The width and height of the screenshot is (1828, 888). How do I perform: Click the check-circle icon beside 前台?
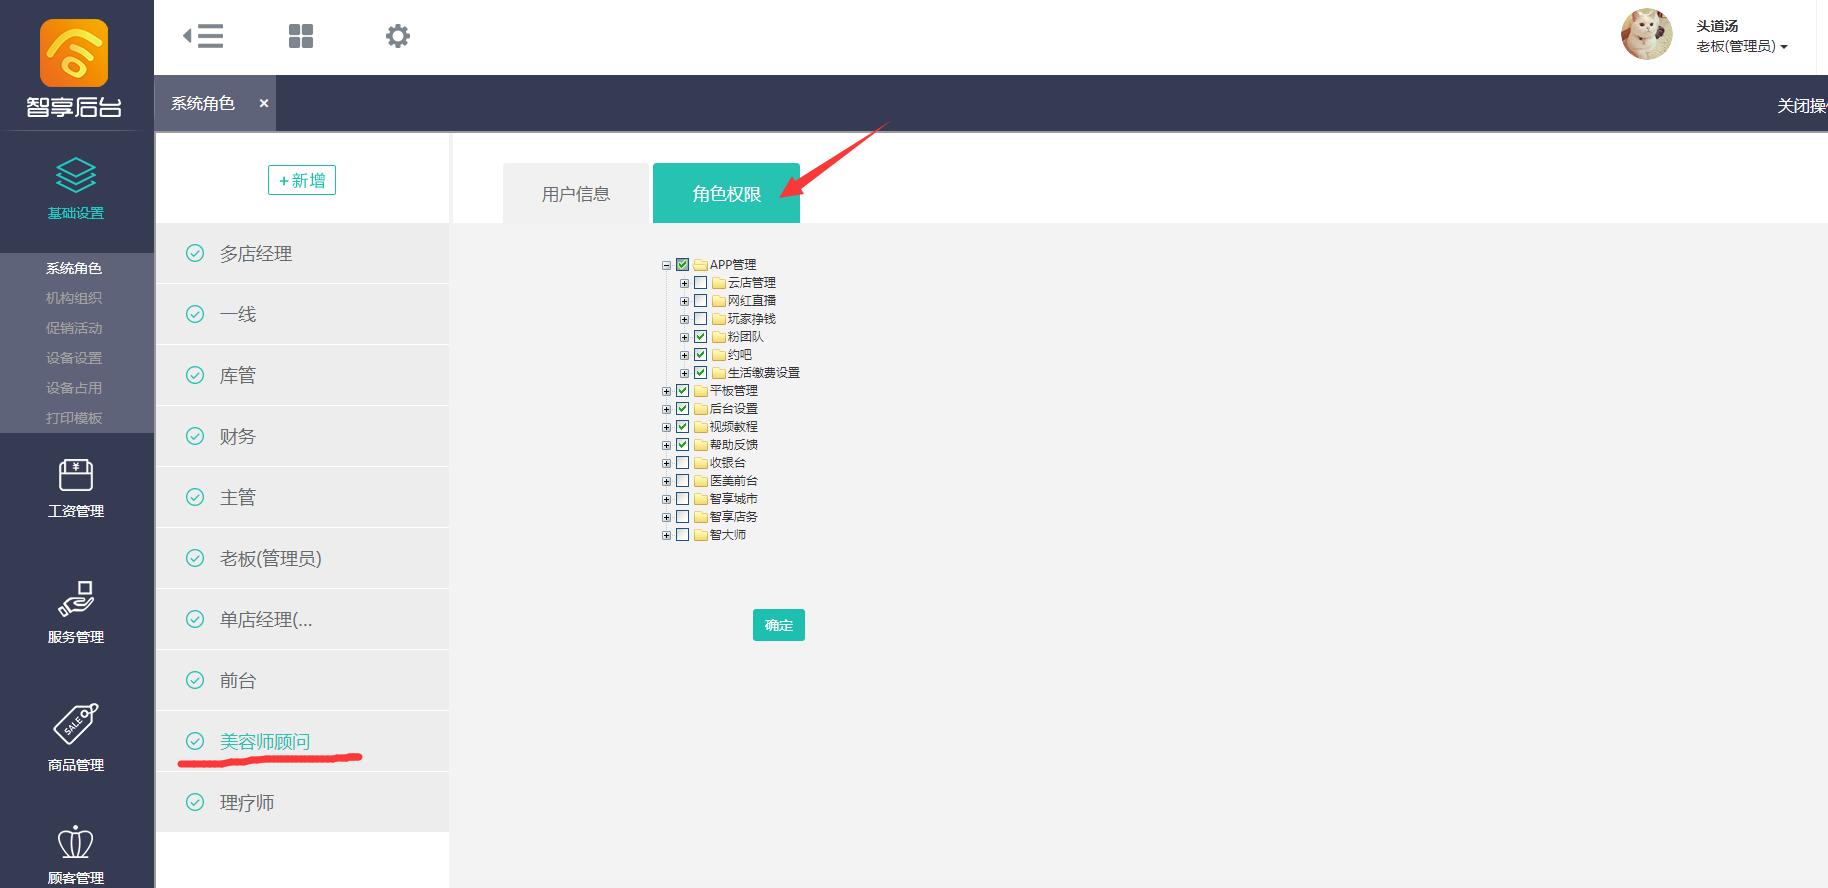195,680
